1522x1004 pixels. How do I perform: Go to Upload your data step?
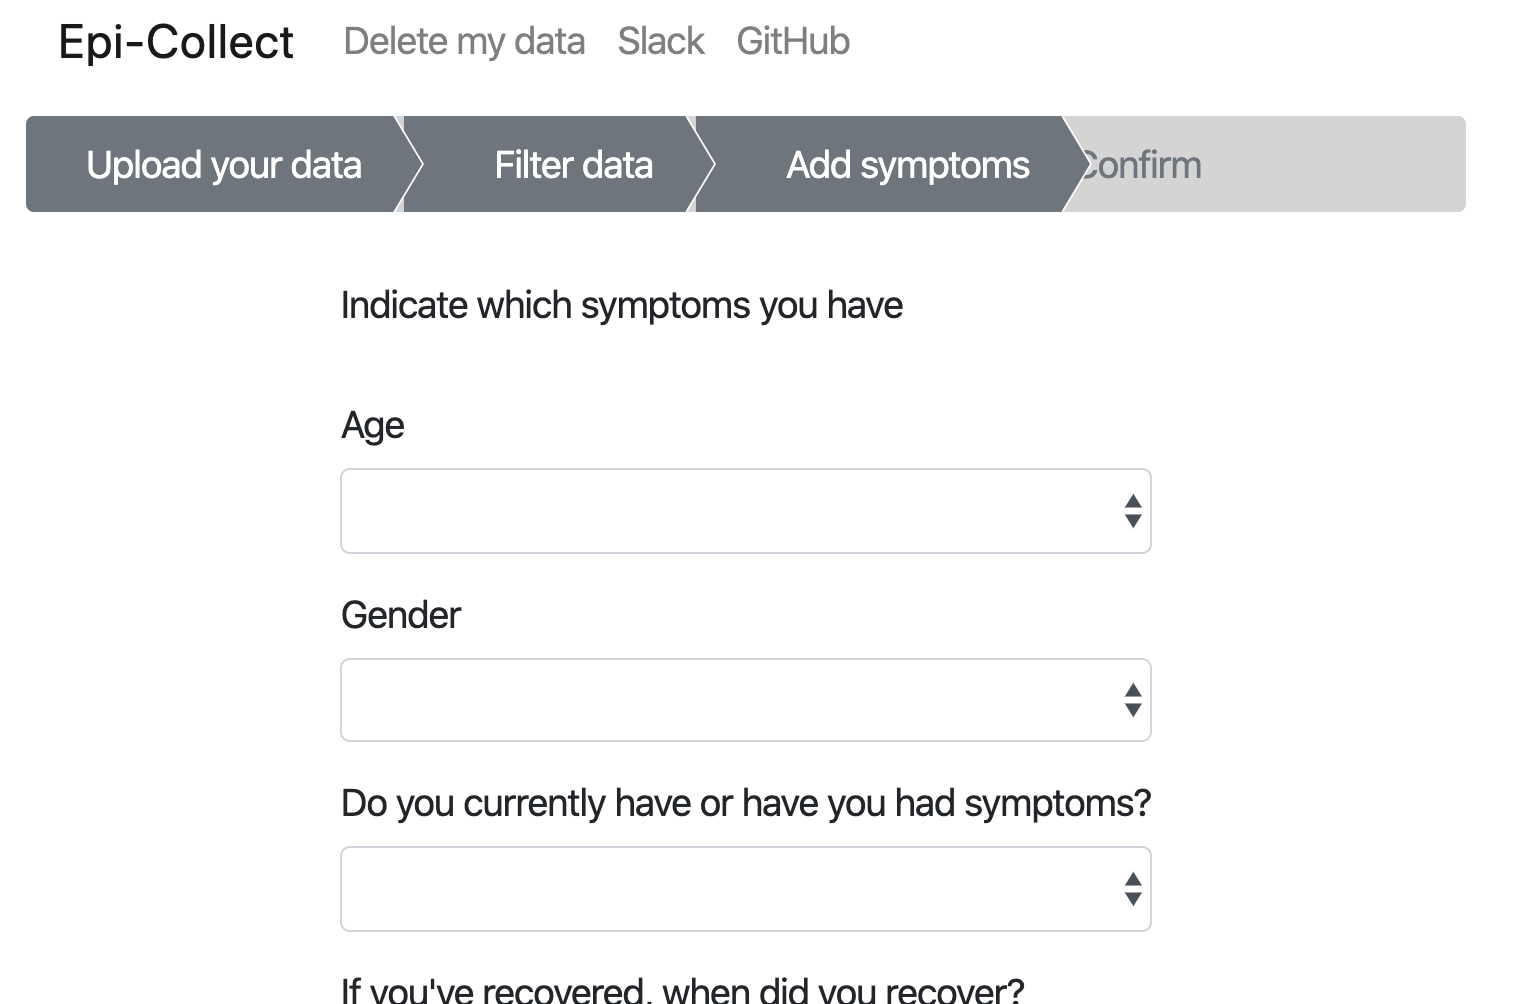(223, 165)
